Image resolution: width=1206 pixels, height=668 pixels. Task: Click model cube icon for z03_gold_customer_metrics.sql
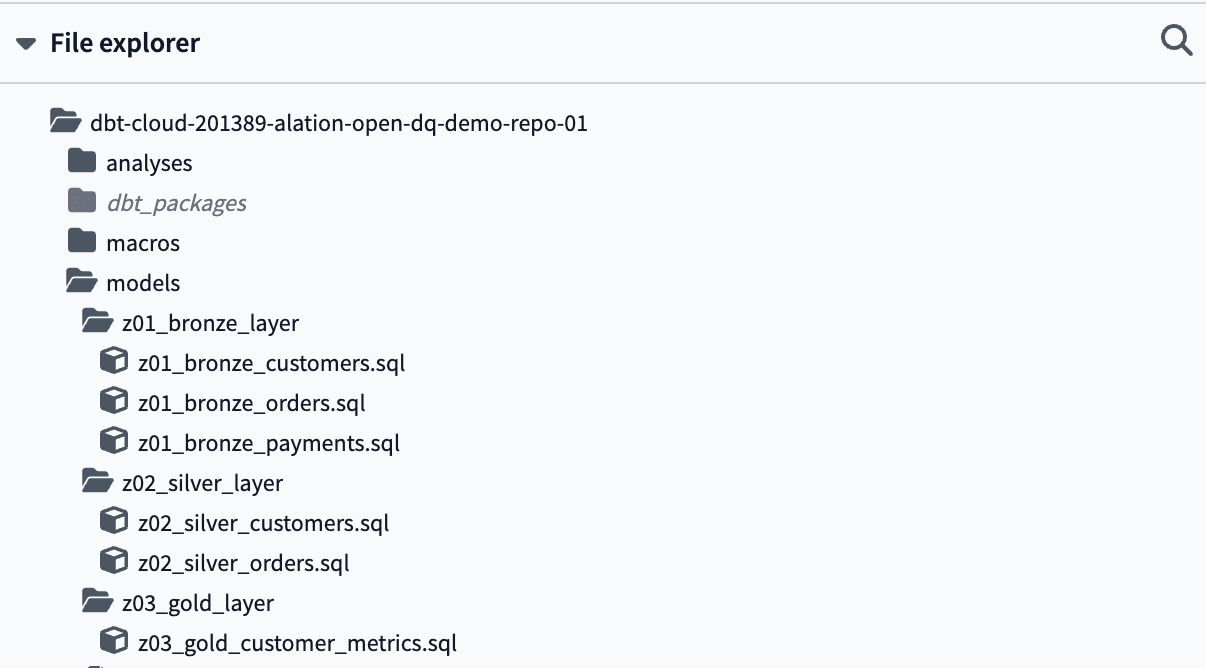tap(114, 642)
